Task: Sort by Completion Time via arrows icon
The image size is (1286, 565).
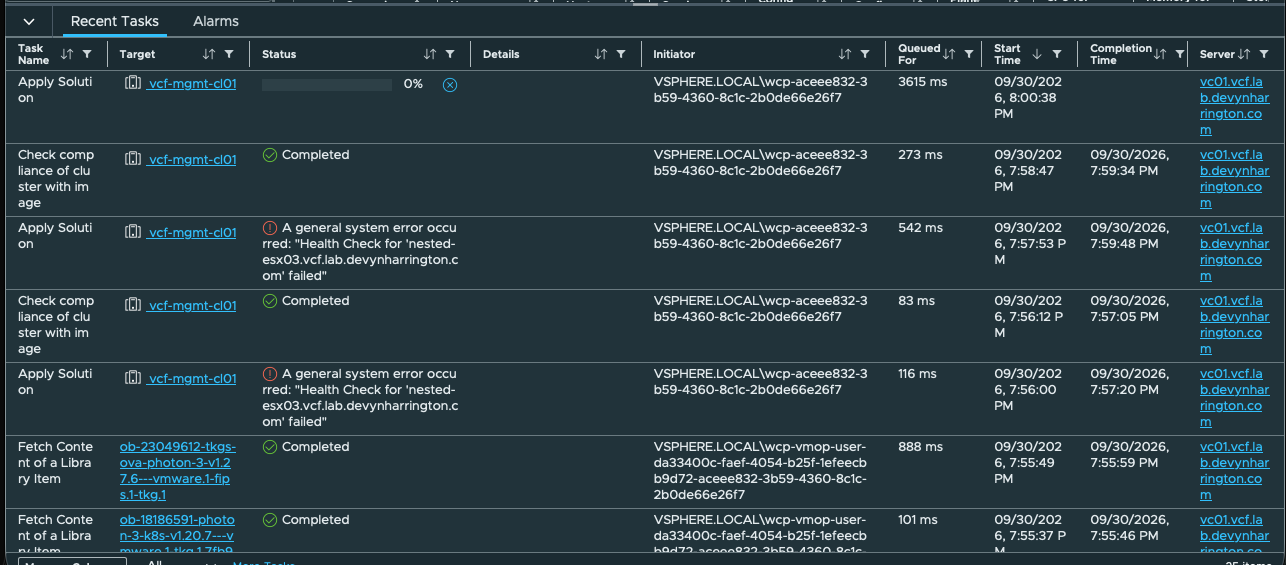Action: point(1162,54)
